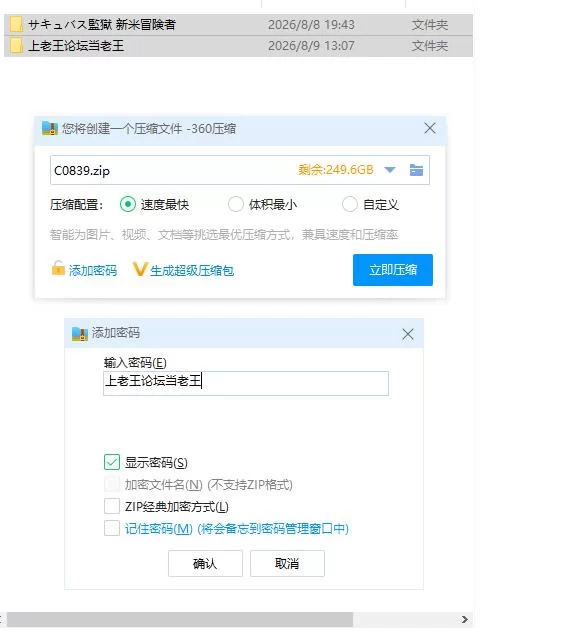The height and width of the screenshot is (634, 571).
Task: Select 体积最小 compression option
Action: [236, 204]
